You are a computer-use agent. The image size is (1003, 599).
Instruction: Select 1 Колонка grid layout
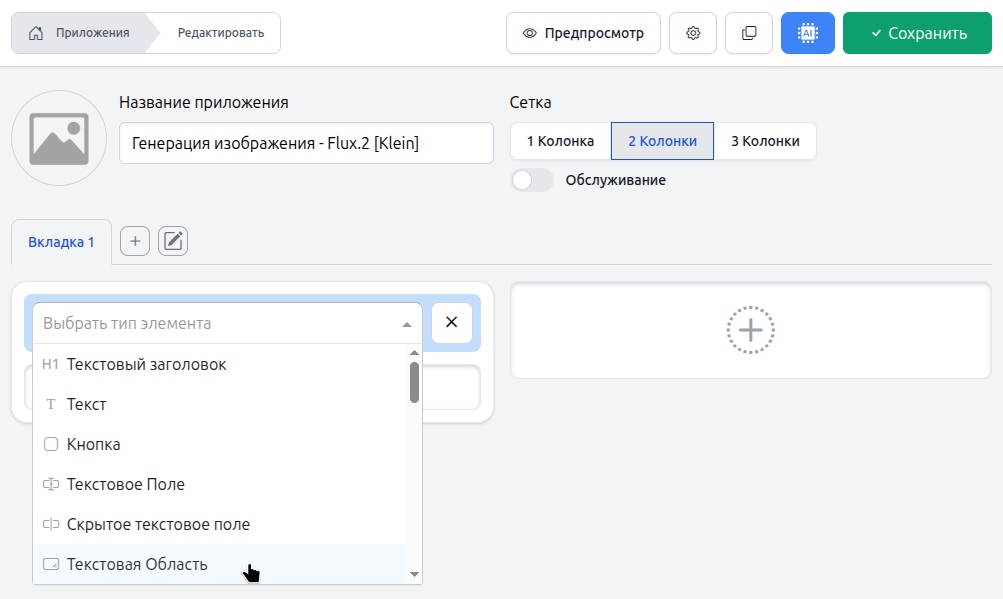[560, 141]
